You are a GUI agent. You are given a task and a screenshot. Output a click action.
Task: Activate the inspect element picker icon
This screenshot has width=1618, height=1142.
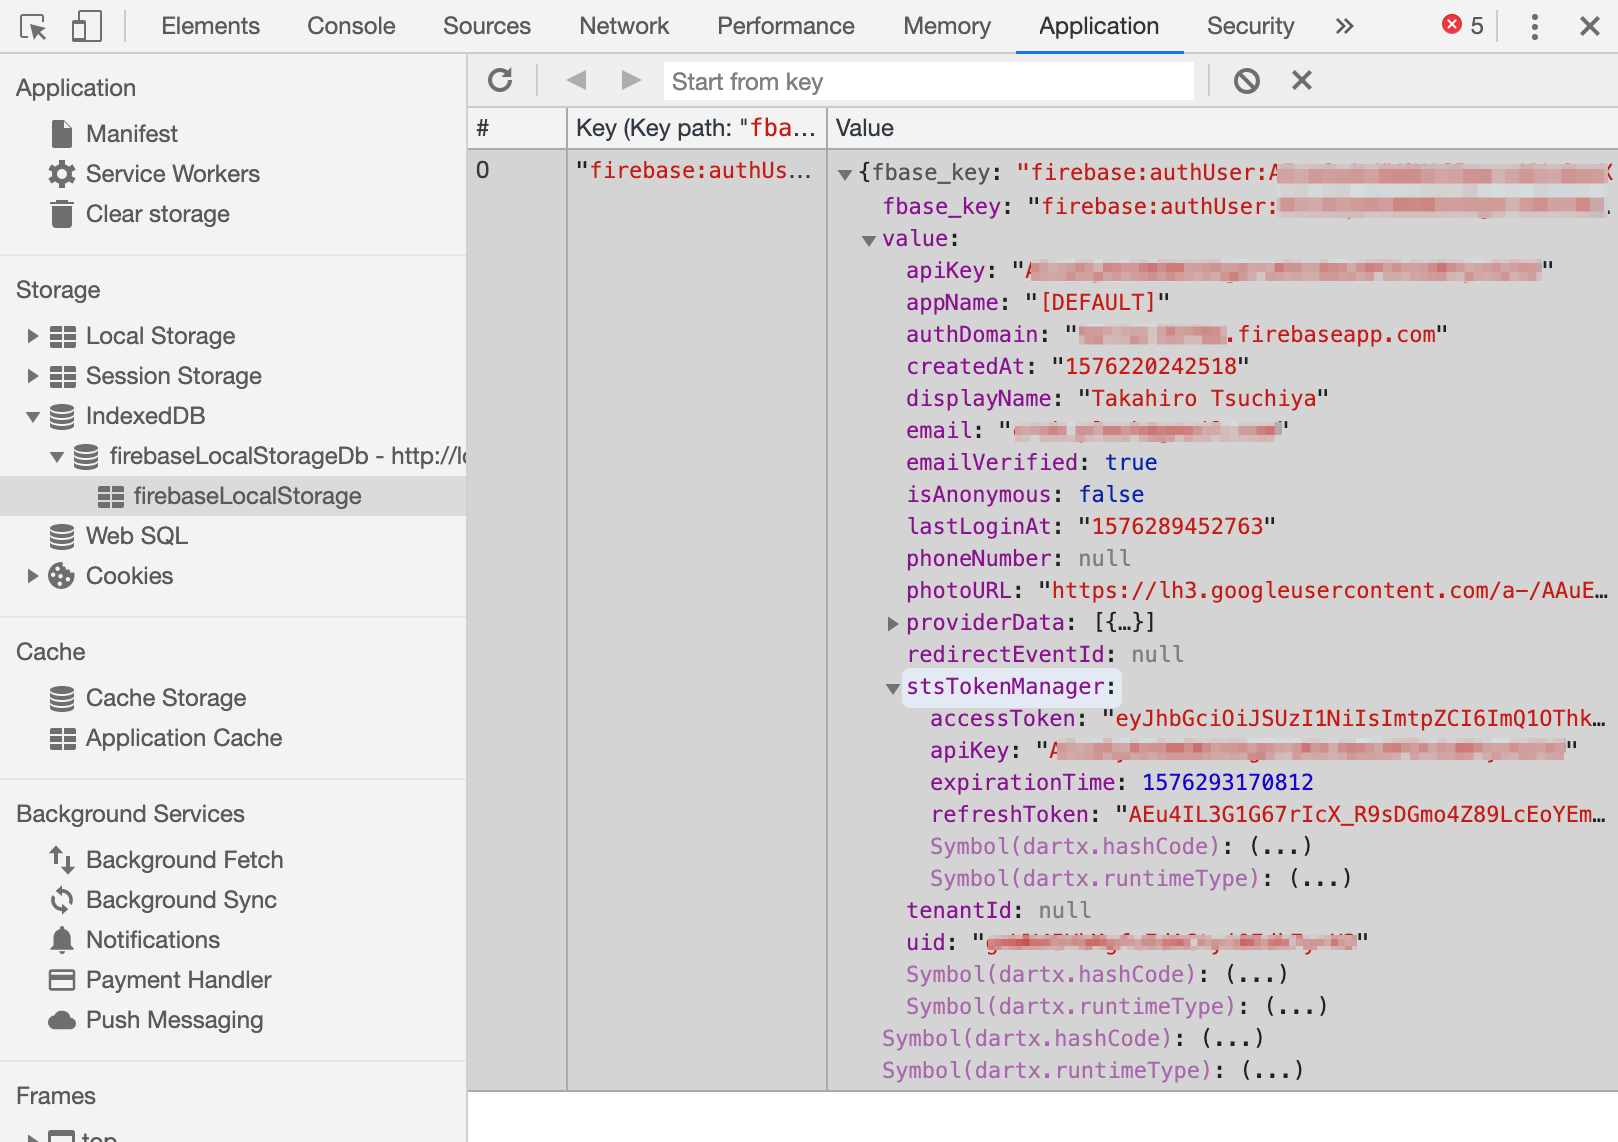33,27
